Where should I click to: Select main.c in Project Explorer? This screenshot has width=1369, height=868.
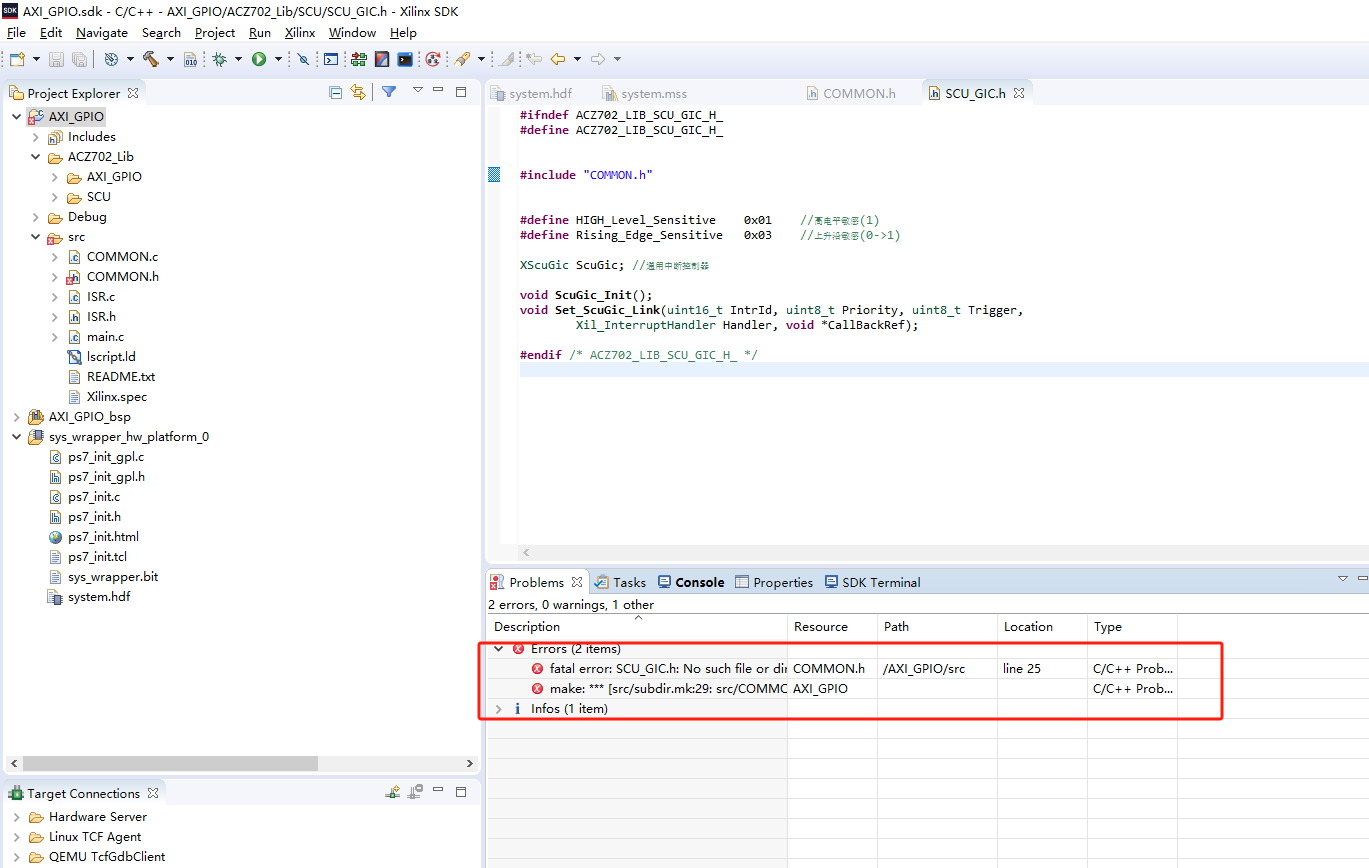click(105, 337)
